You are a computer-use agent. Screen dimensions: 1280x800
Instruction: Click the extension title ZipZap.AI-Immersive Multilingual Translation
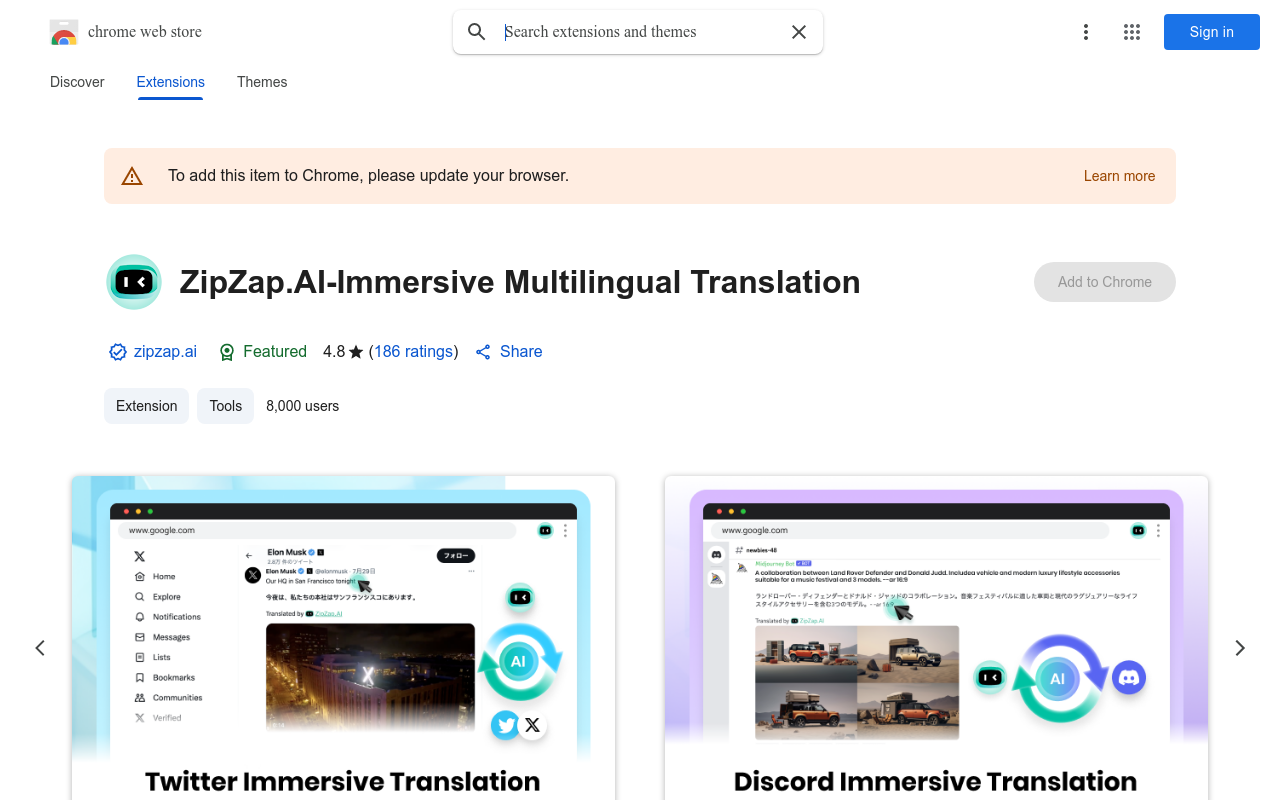pos(520,282)
